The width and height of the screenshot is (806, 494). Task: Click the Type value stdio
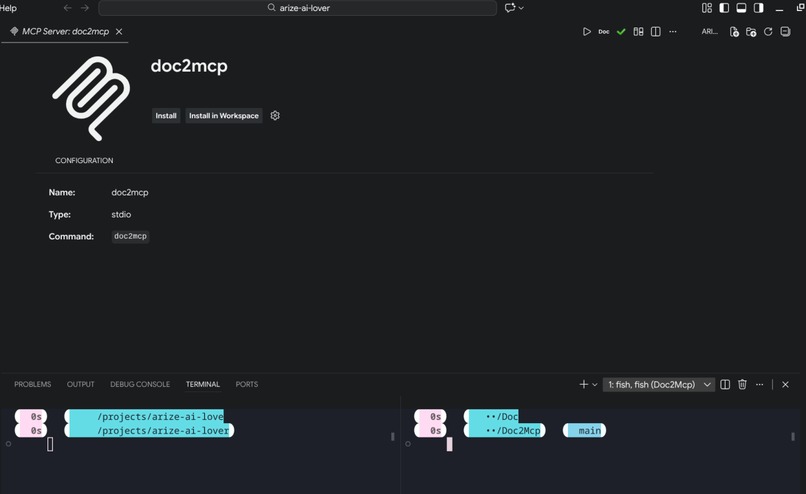click(x=121, y=214)
